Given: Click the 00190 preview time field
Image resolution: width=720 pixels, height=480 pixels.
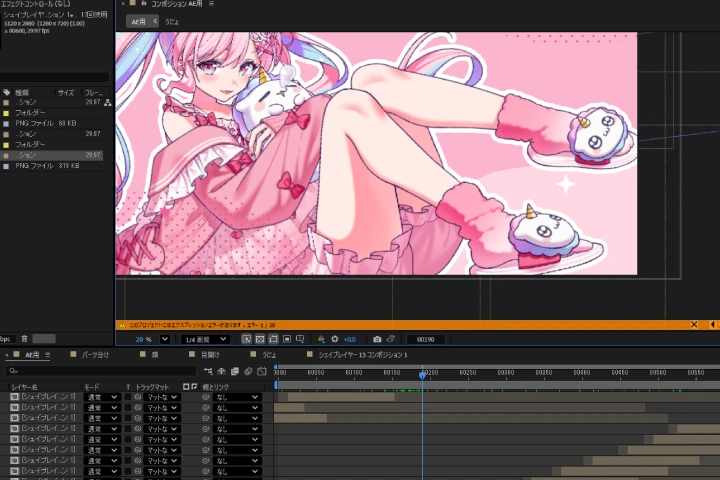Looking at the screenshot, I should (425, 339).
